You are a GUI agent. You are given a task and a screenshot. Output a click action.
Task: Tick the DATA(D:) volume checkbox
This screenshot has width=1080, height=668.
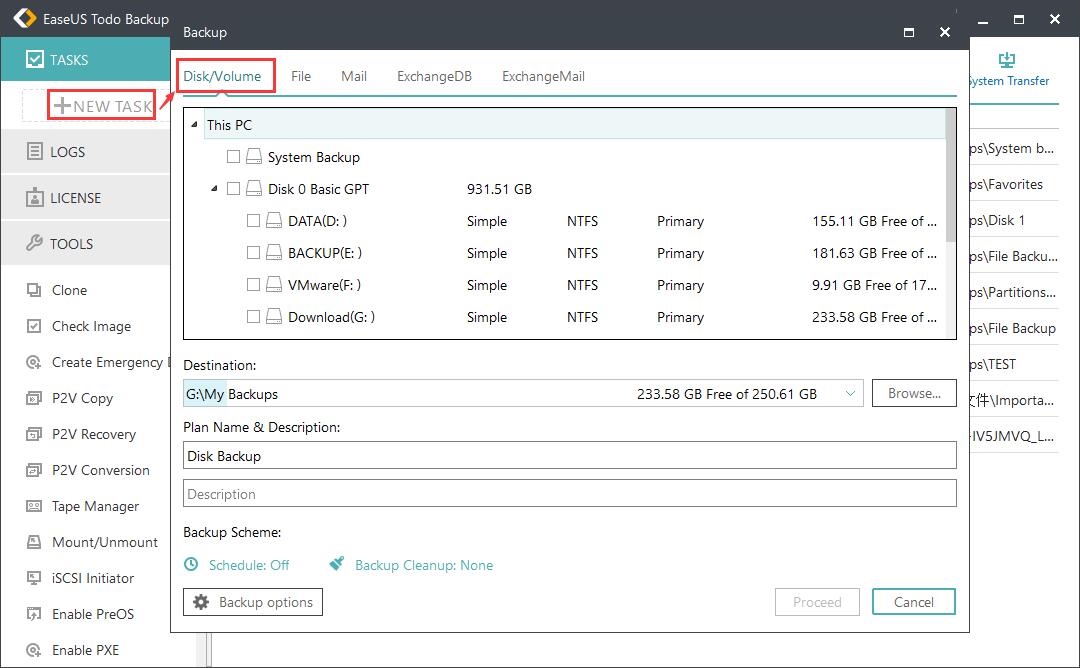coord(253,220)
